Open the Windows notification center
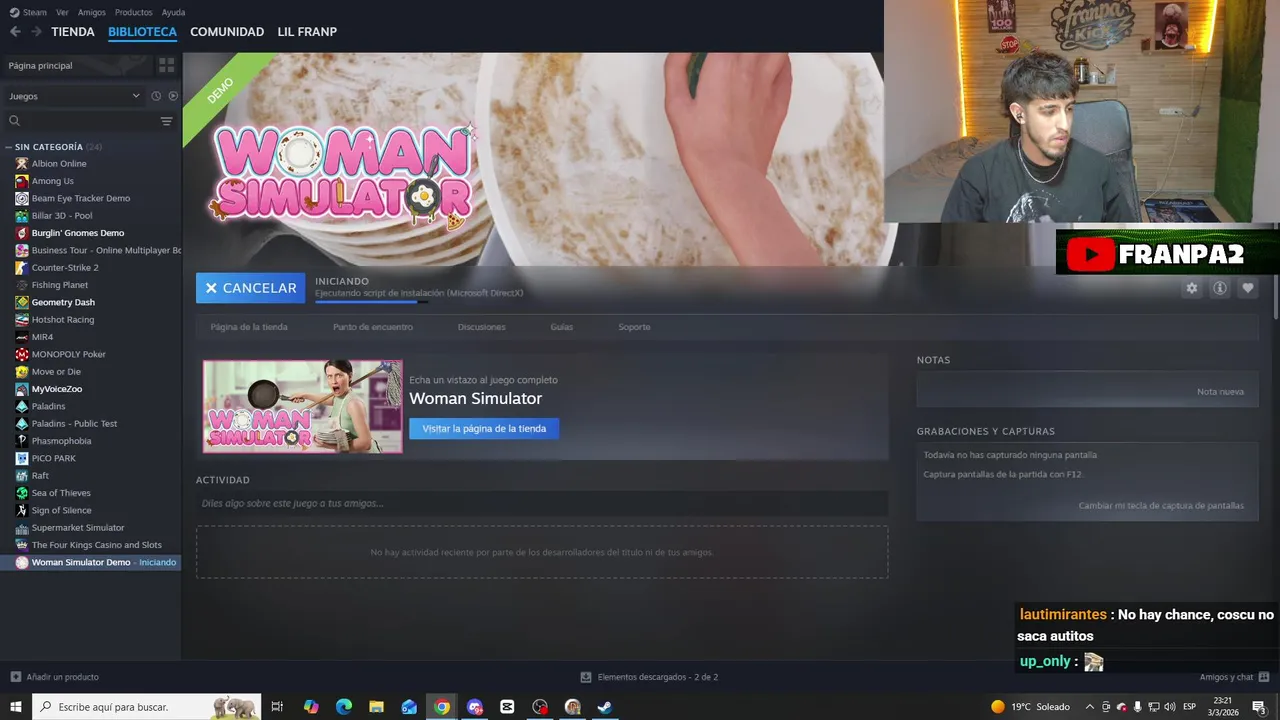1280x720 pixels. 1259,707
